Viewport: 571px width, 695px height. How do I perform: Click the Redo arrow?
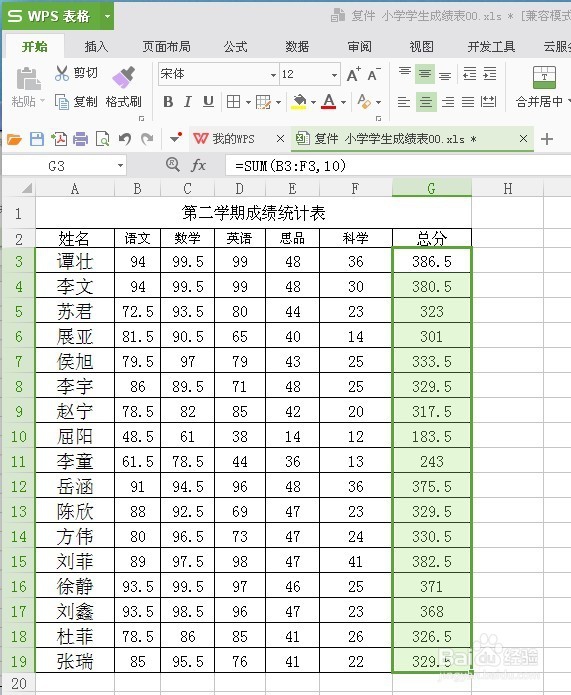tap(147, 139)
